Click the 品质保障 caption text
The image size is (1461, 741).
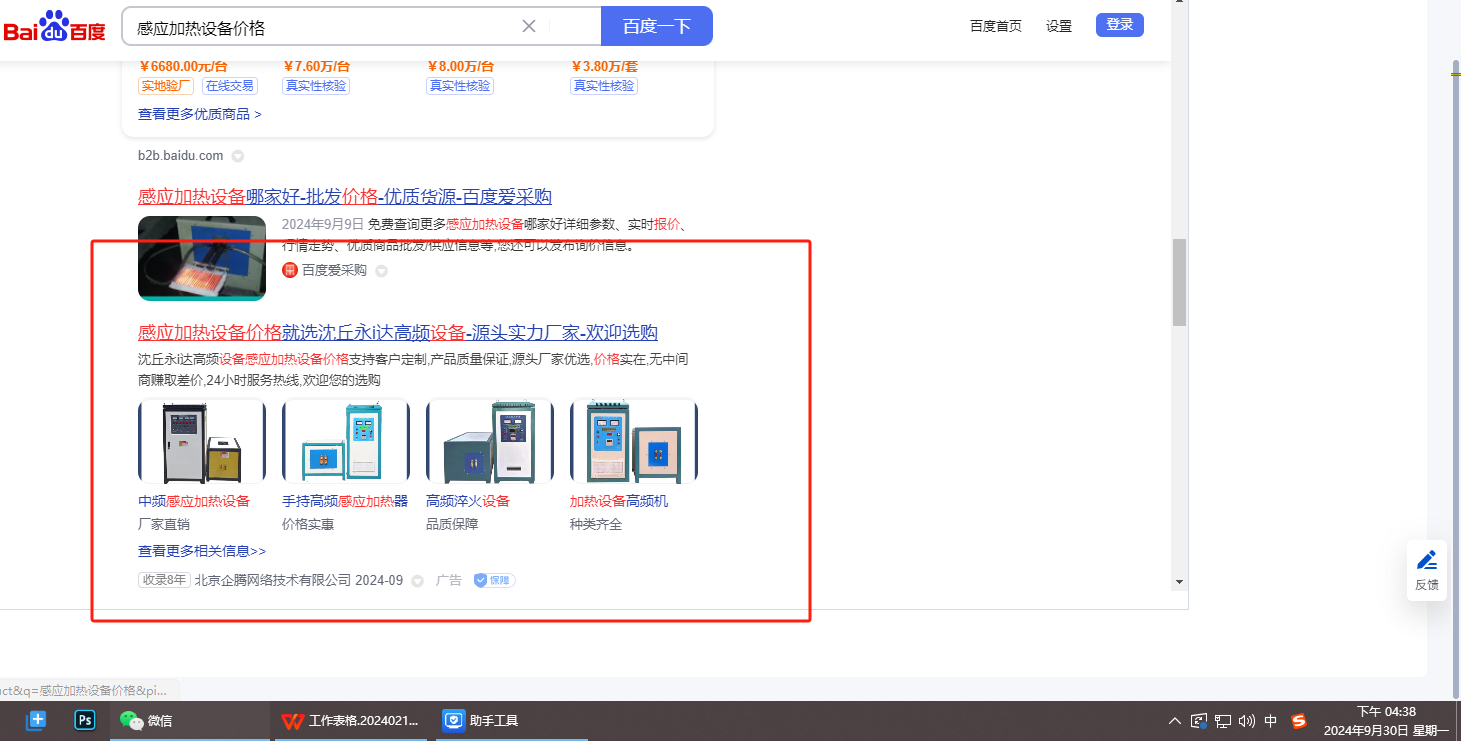pos(452,524)
